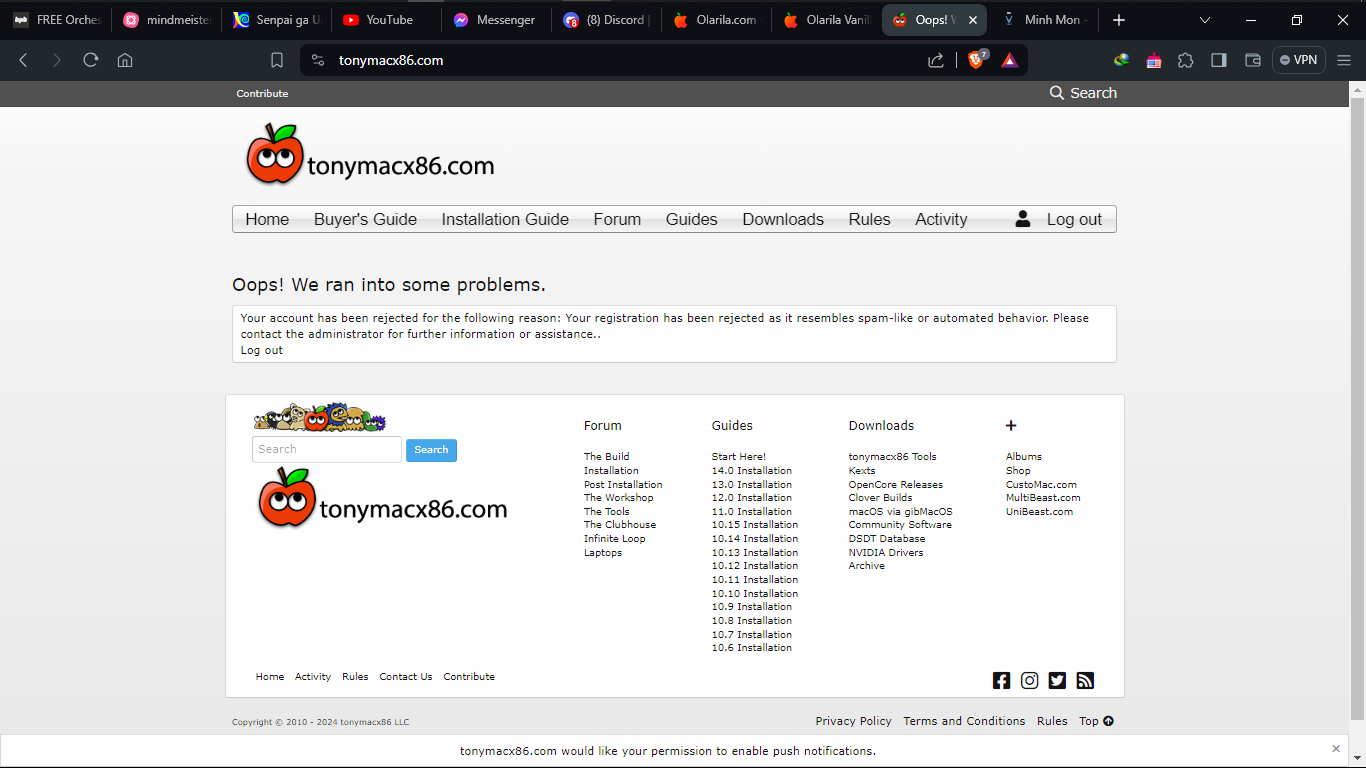
Task: Click the site info icon in address bar
Action: pyautogui.click(x=318, y=60)
